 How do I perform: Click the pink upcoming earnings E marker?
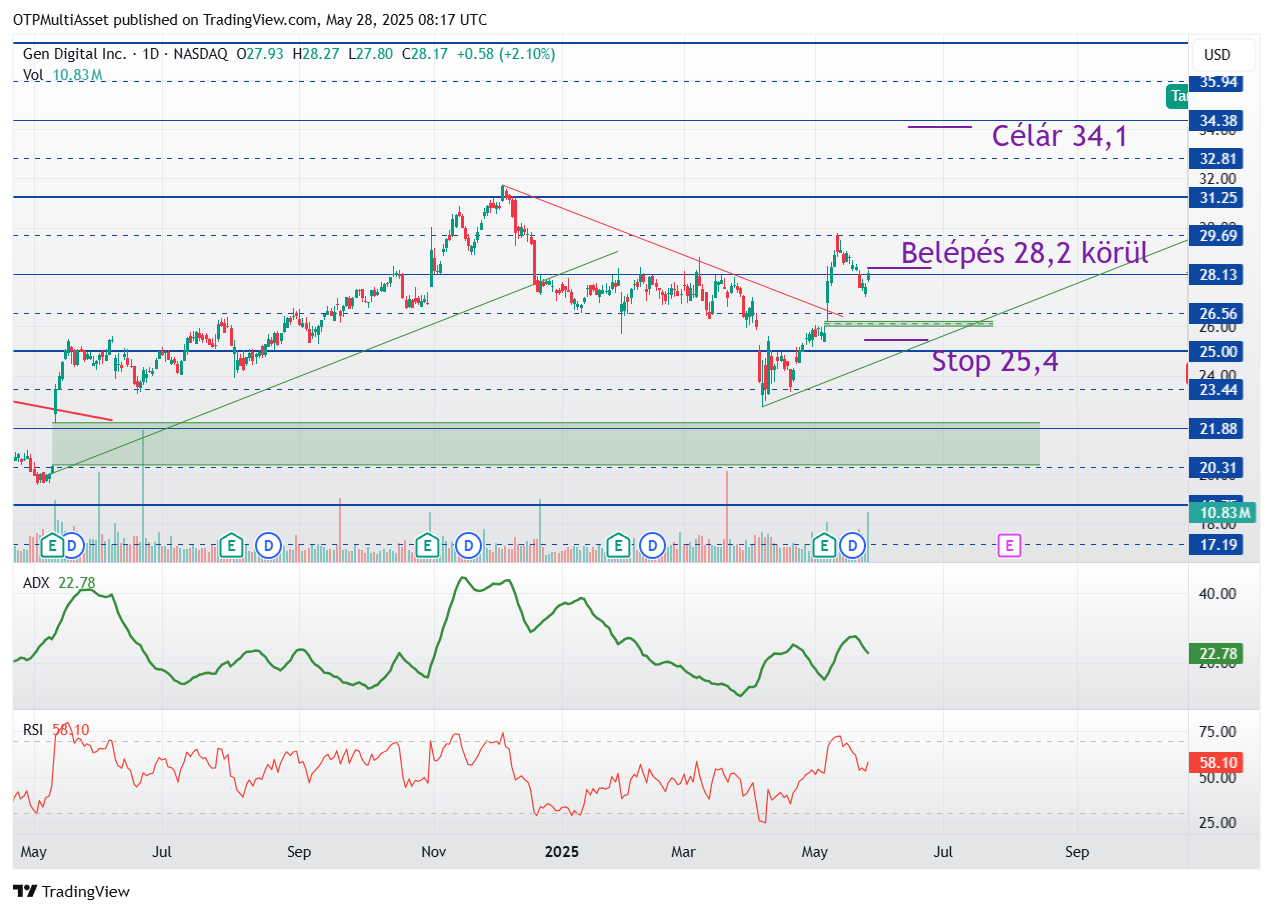coord(1010,546)
